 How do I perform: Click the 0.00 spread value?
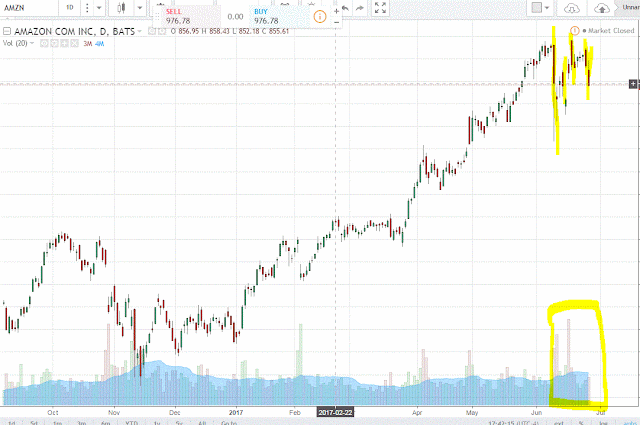[235, 17]
